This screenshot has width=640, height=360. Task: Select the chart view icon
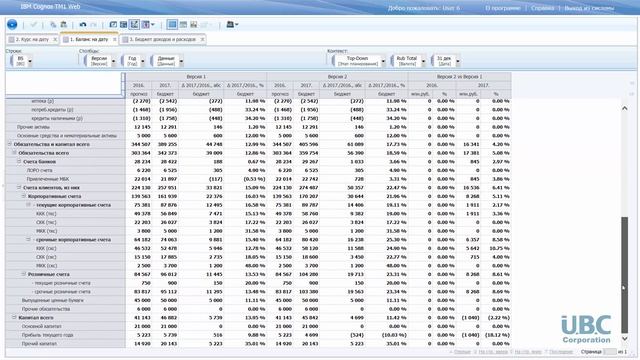coord(193,24)
